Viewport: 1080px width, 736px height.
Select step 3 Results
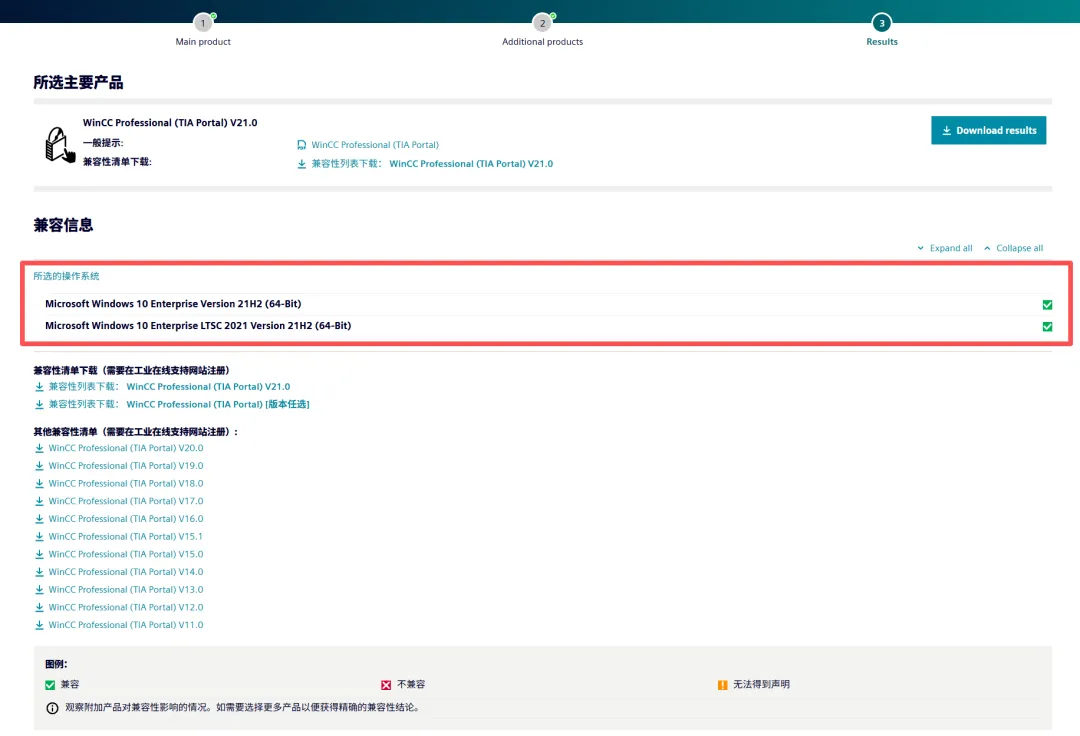(x=882, y=23)
